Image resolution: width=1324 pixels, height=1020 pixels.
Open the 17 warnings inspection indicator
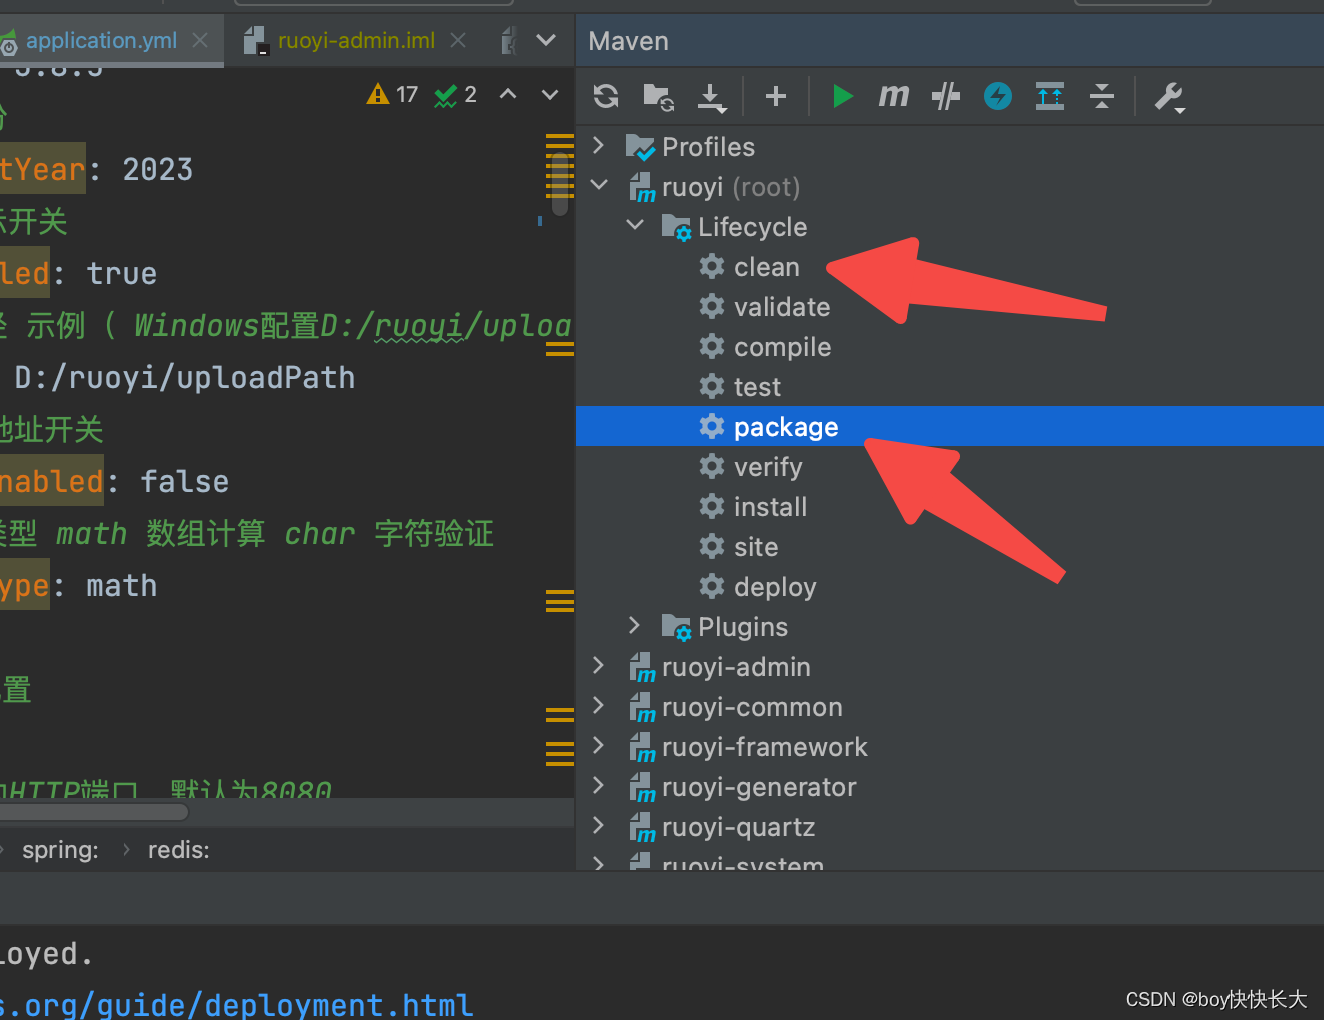coord(393,94)
